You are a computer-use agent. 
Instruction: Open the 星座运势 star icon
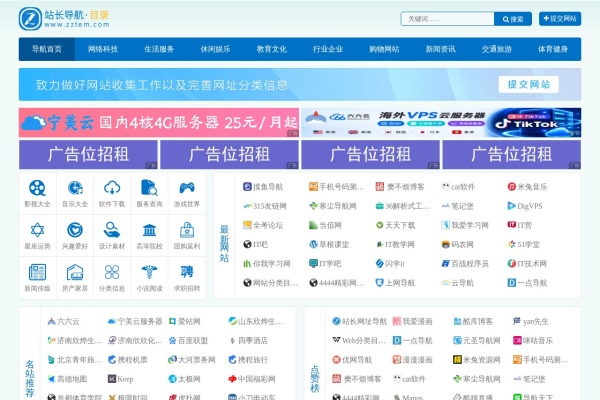[x=38, y=230]
